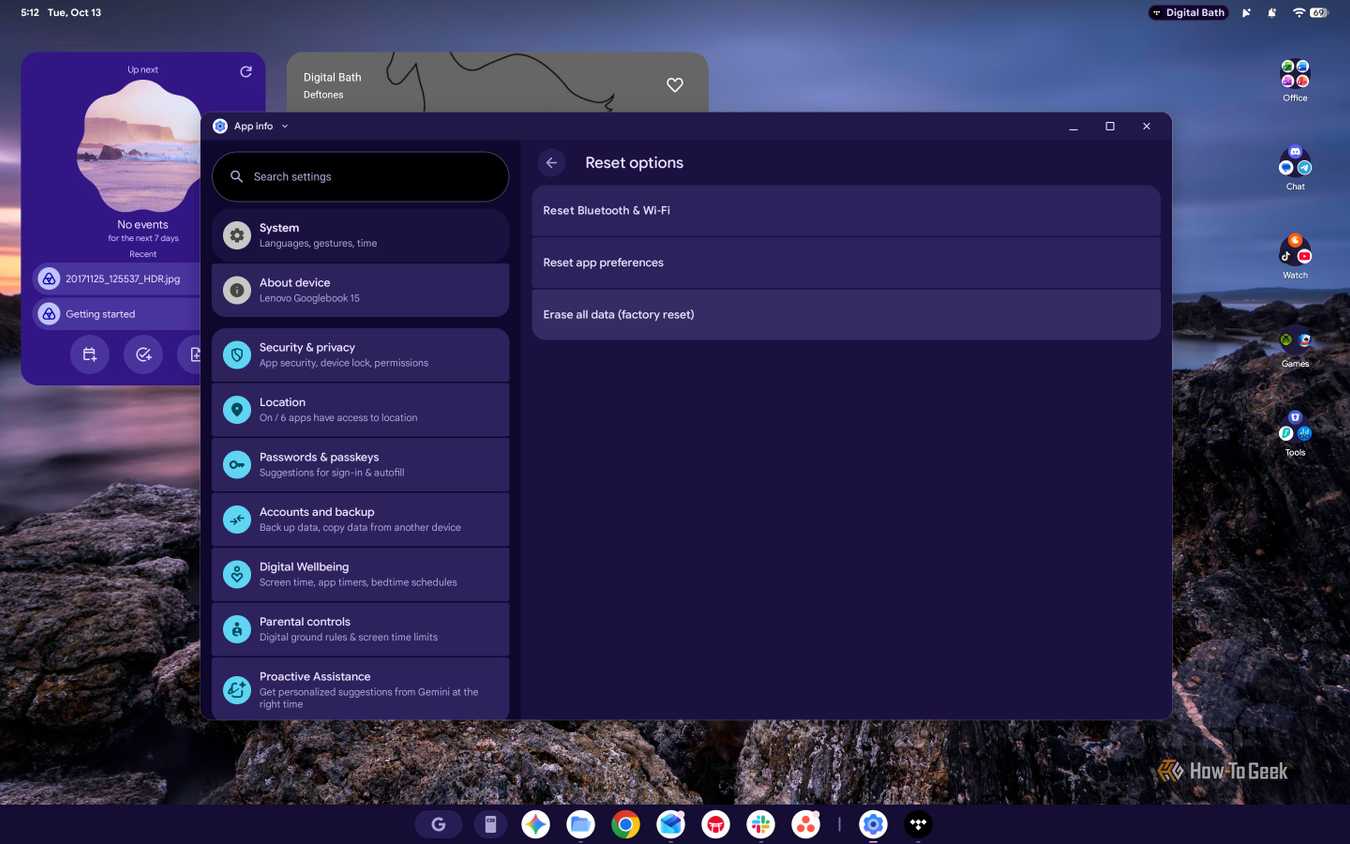Image resolution: width=1350 pixels, height=844 pixels.
Task: Click the Wi-Fi icon in the status bar
Action: (1299, 13)
